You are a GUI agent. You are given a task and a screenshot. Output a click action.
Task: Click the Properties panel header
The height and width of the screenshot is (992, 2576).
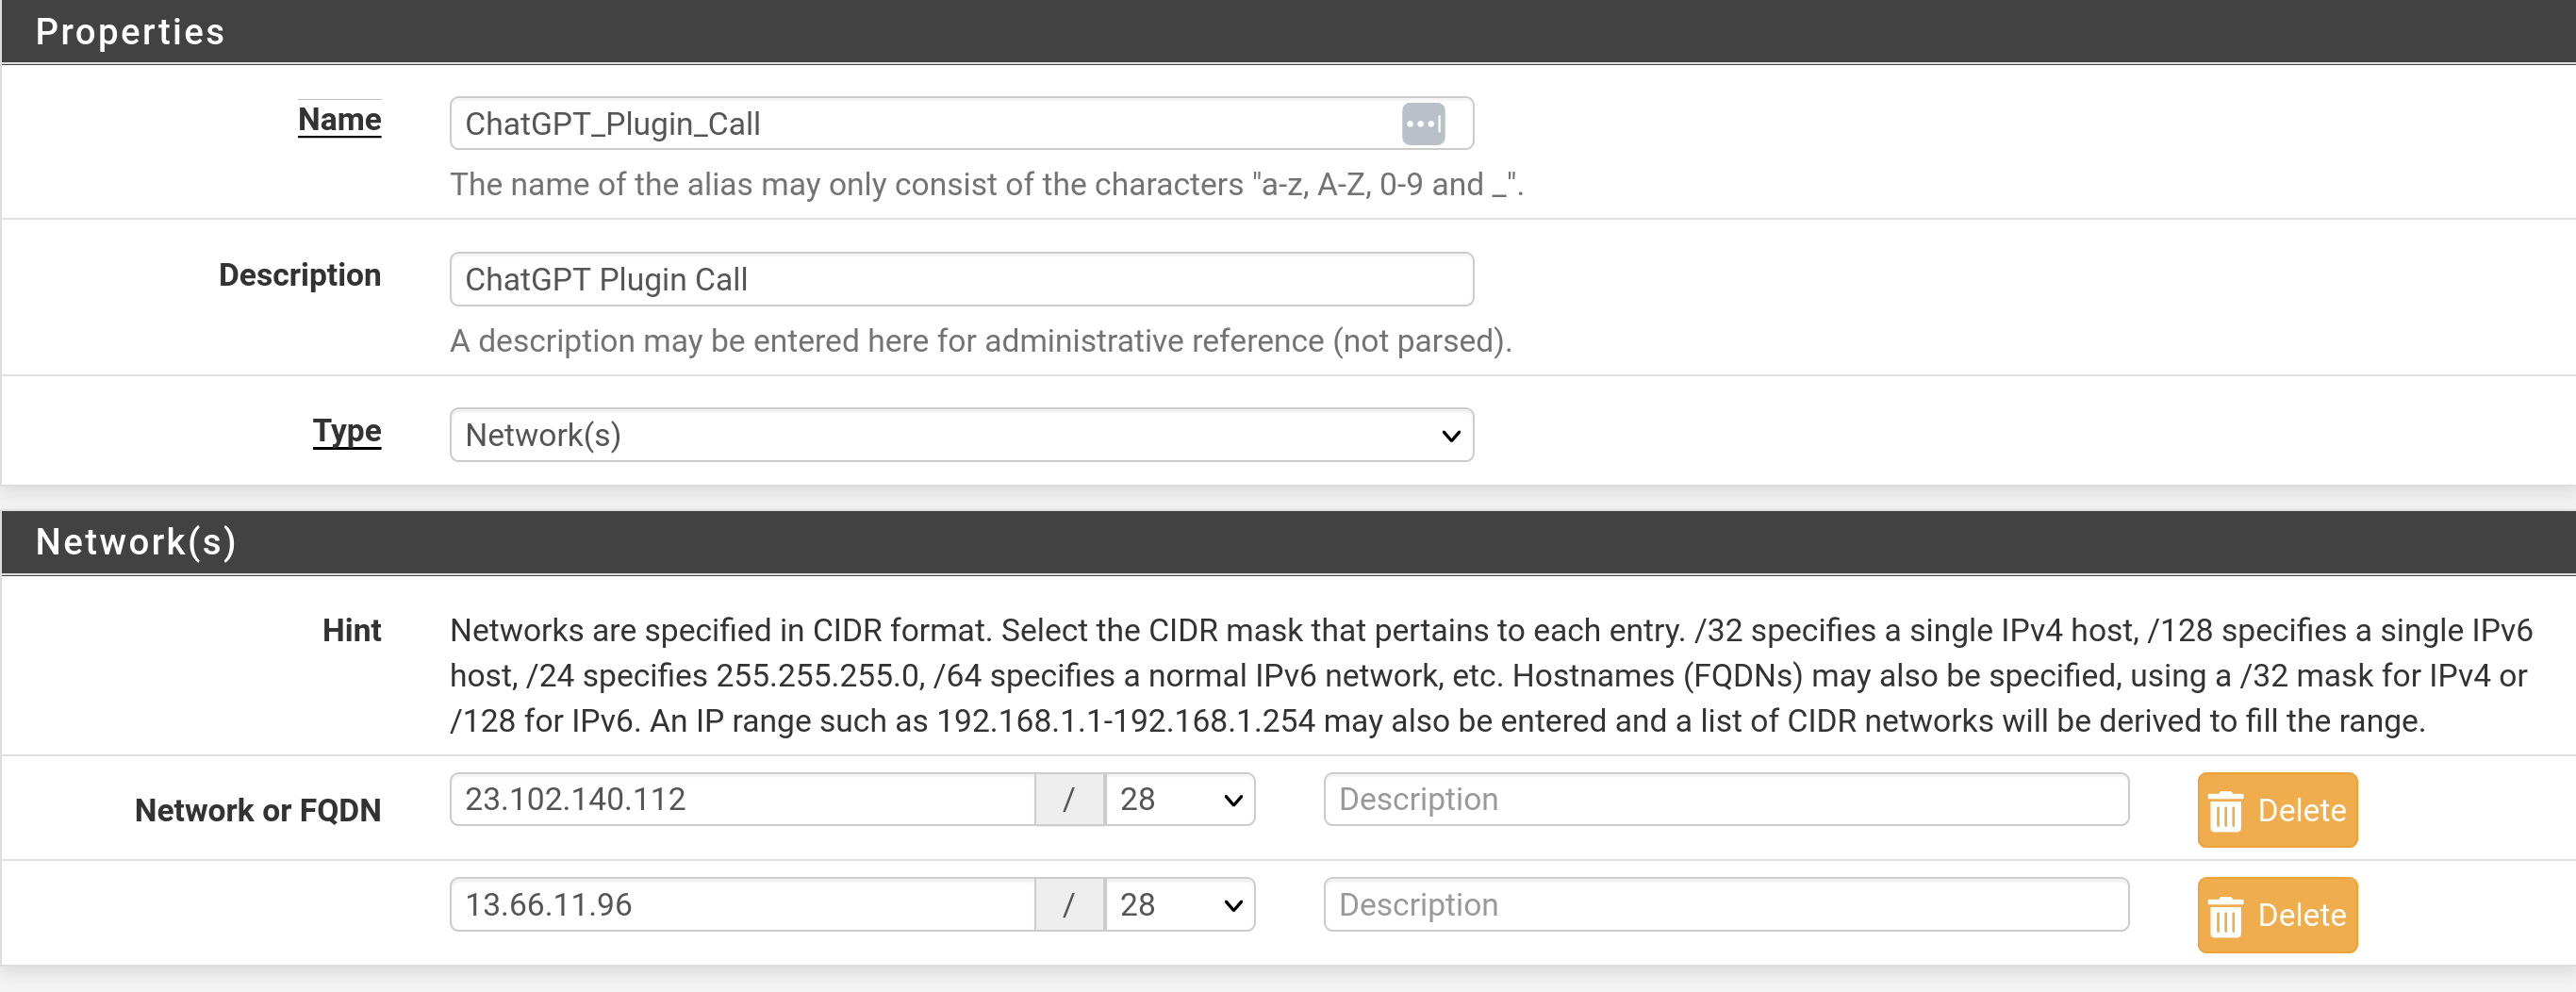coord(1288,32)
